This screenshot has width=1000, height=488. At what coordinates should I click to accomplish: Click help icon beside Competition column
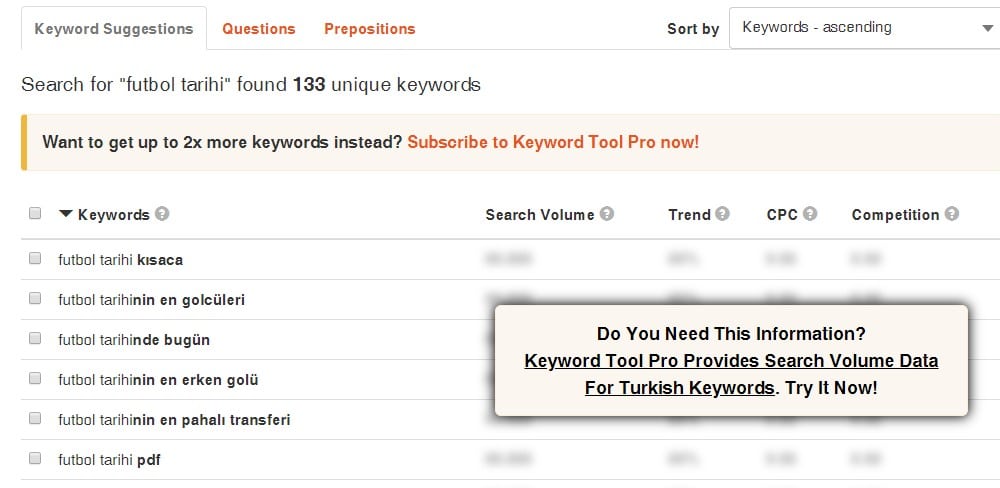(952, 214)
